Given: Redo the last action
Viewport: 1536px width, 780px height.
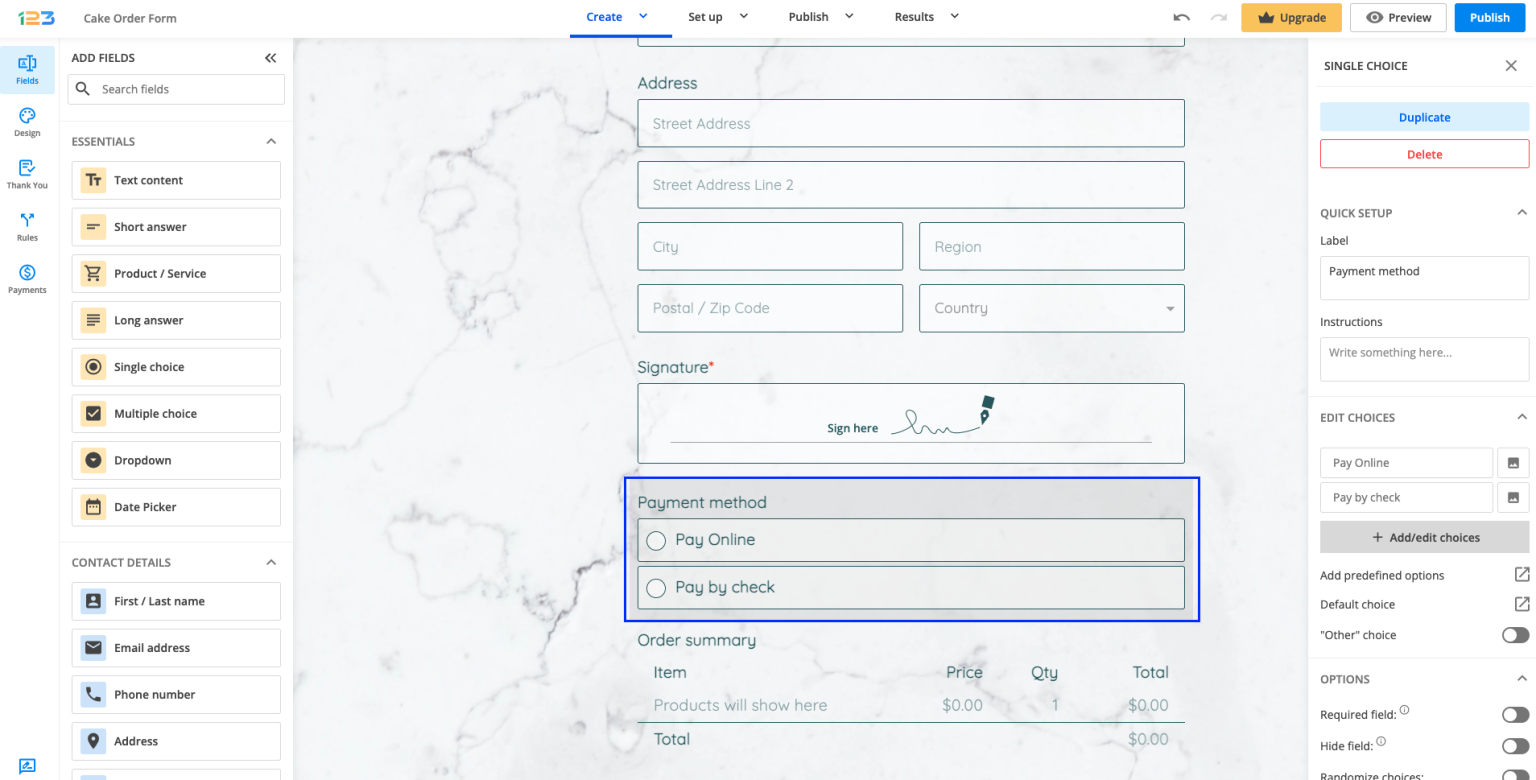Looking at the screenshot, I should click(1218, 17).
